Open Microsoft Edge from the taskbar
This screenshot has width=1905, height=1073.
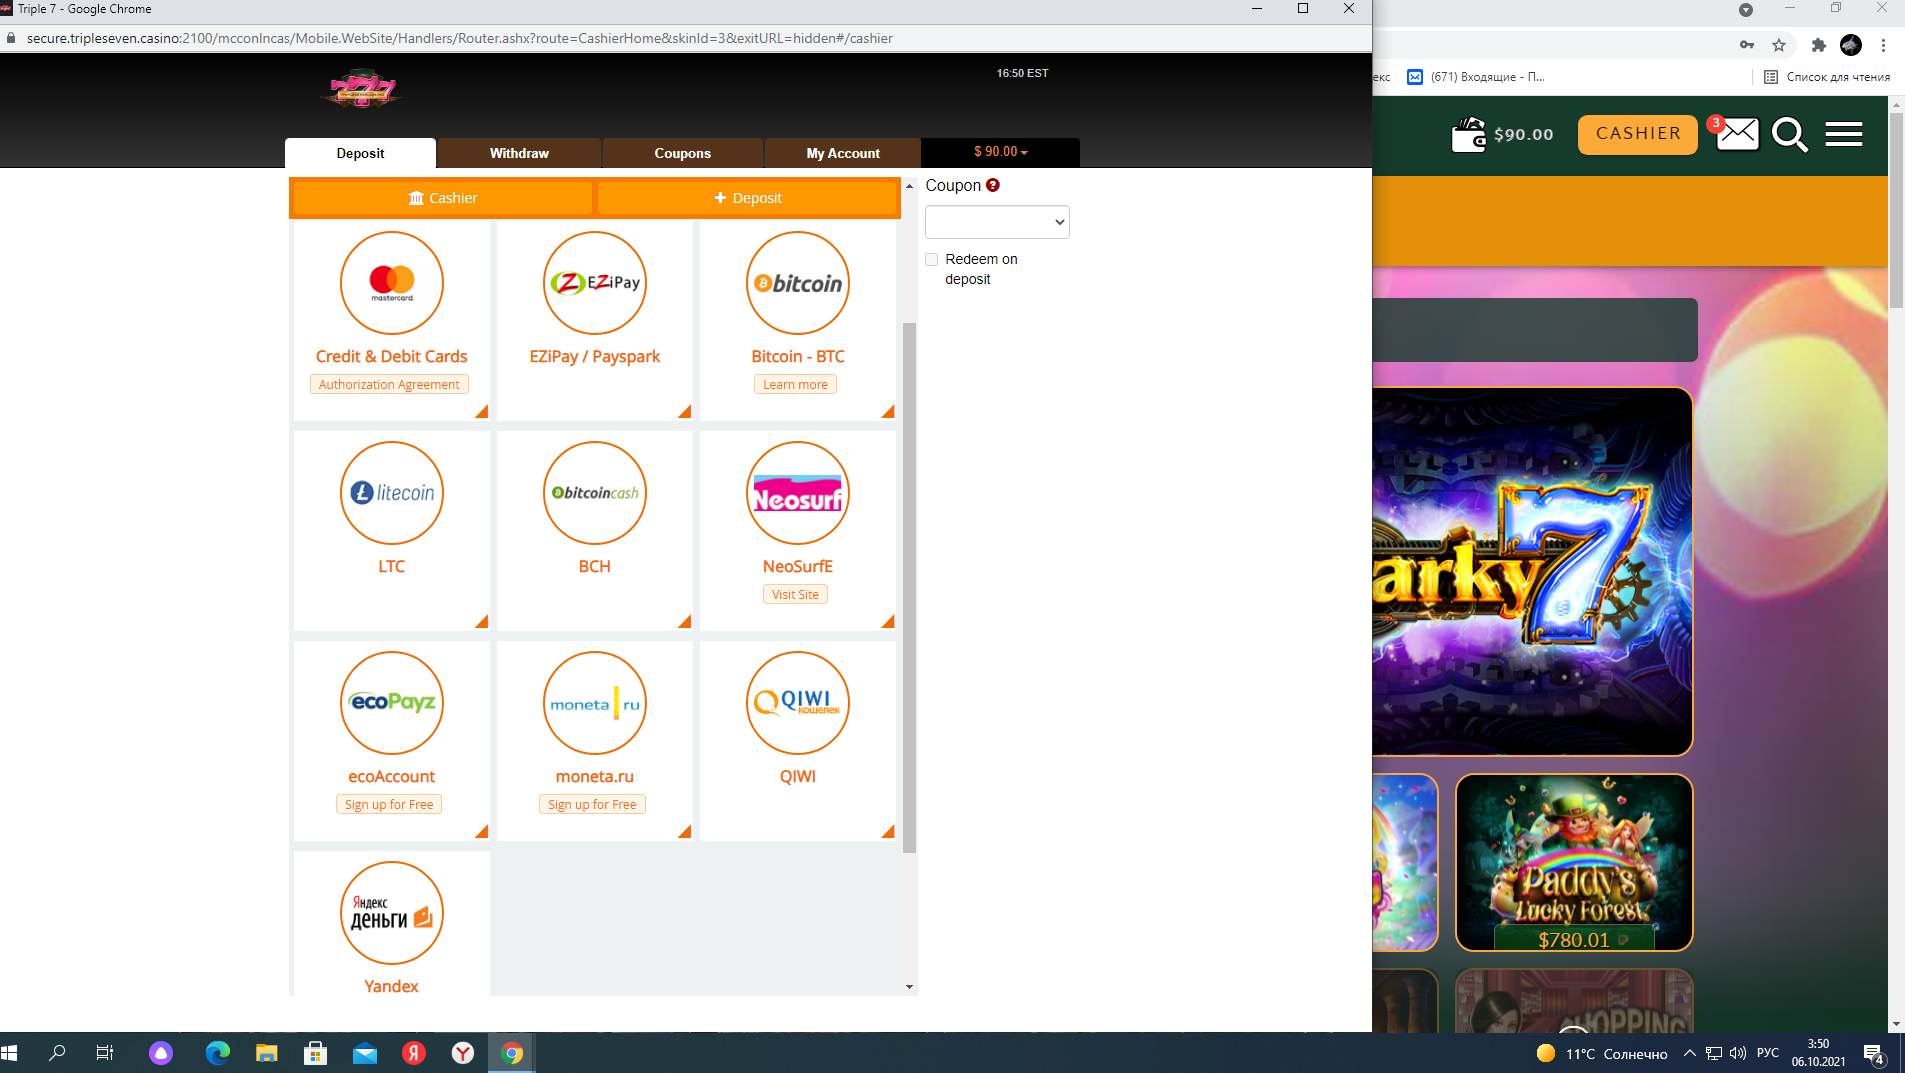click(x=217, y=1053)
